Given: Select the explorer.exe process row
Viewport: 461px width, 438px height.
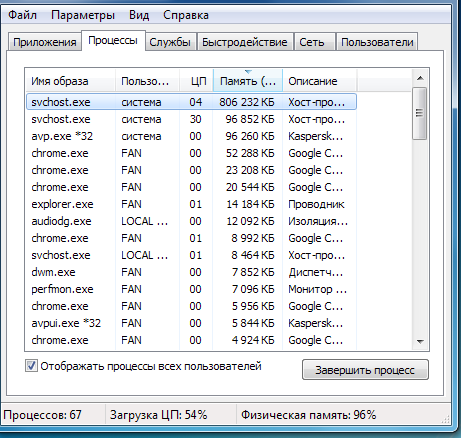Looking at the screenshot, I should [x=191, y=204].
